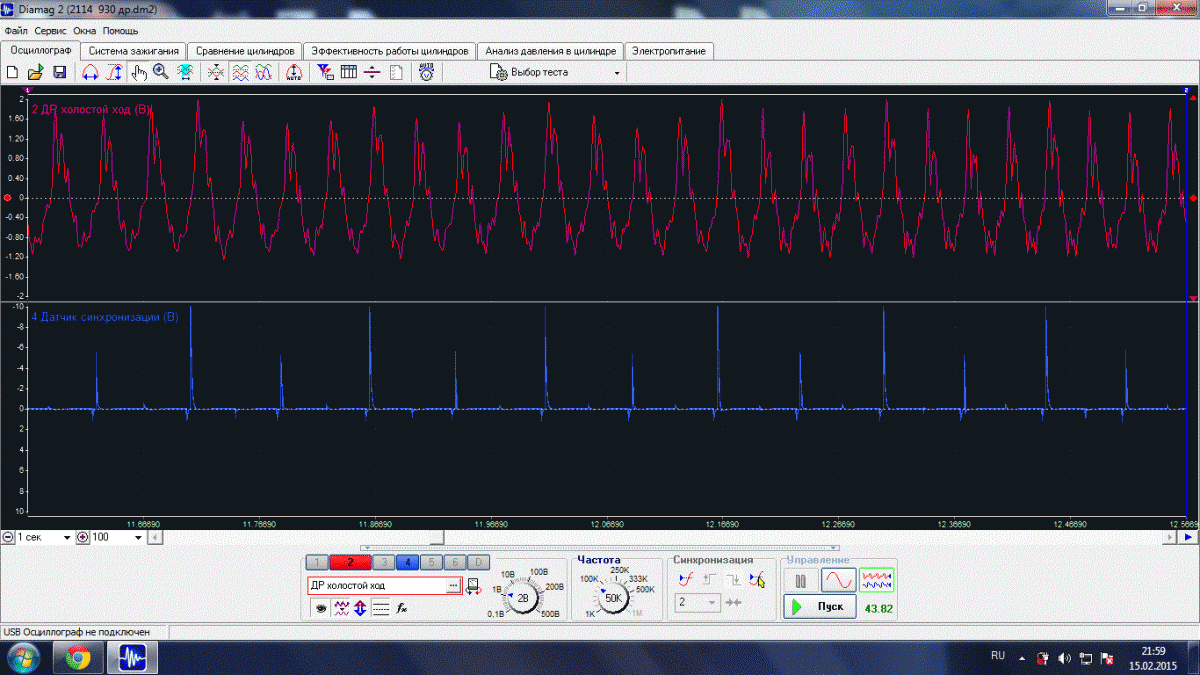Open the table grid view icon
The width and height of the screenshot is (1200, 675).
tap(349, 72)
